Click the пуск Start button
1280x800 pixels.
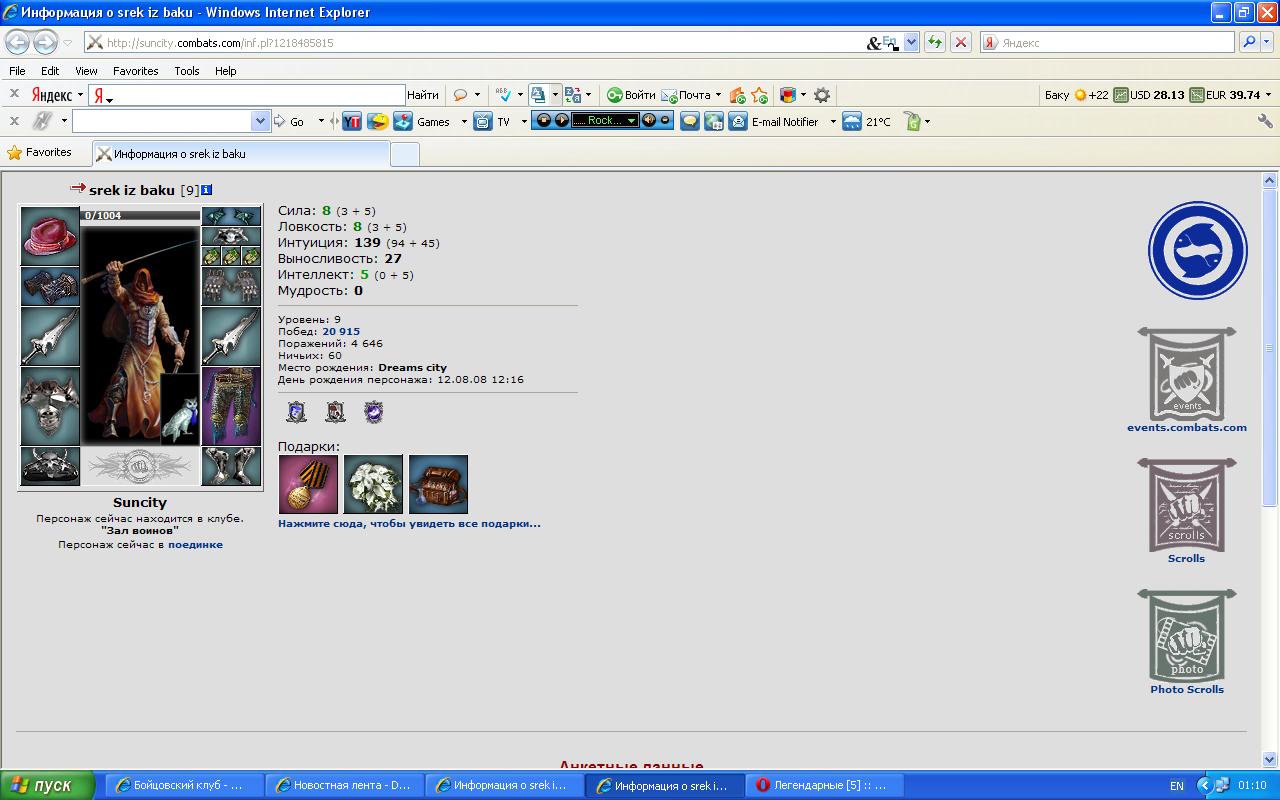(x=48, y=785)
